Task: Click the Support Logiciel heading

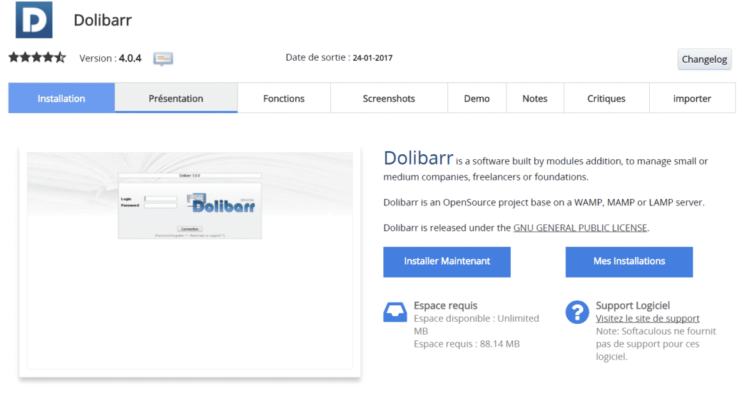Action: [632, 305]
